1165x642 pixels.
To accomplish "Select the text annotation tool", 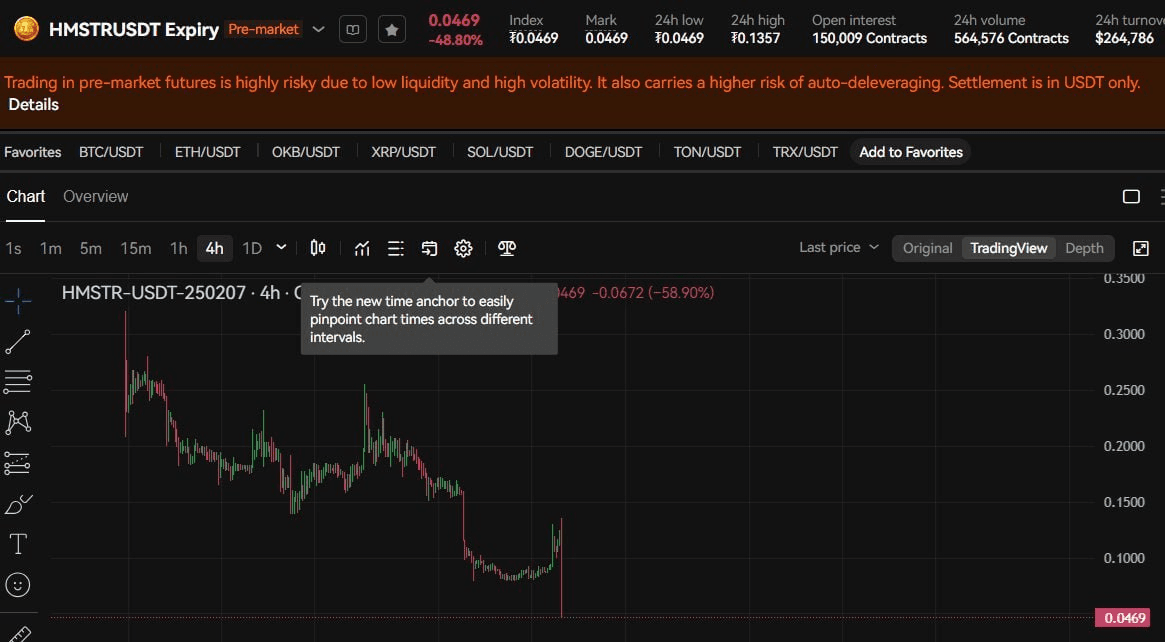I will (18, 545).
